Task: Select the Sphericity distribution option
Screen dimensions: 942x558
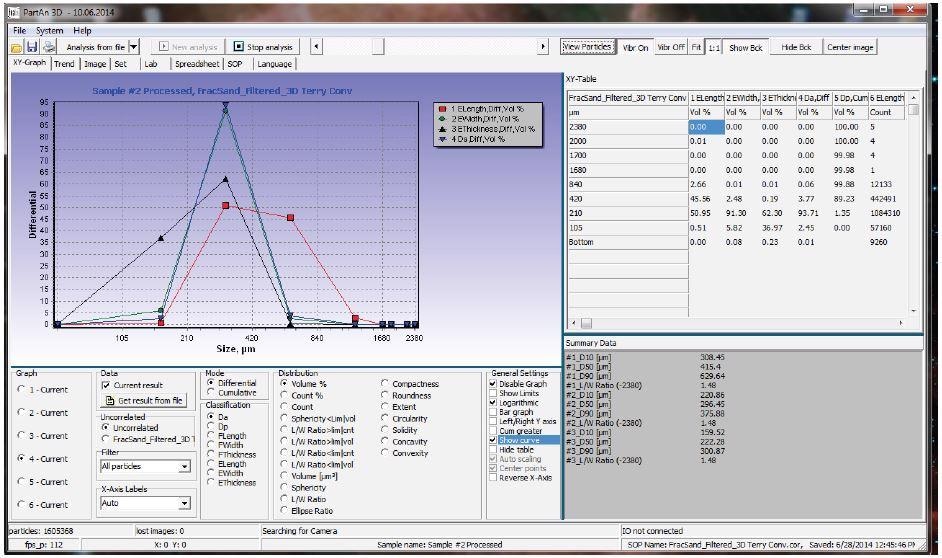Action: [284, 488]
